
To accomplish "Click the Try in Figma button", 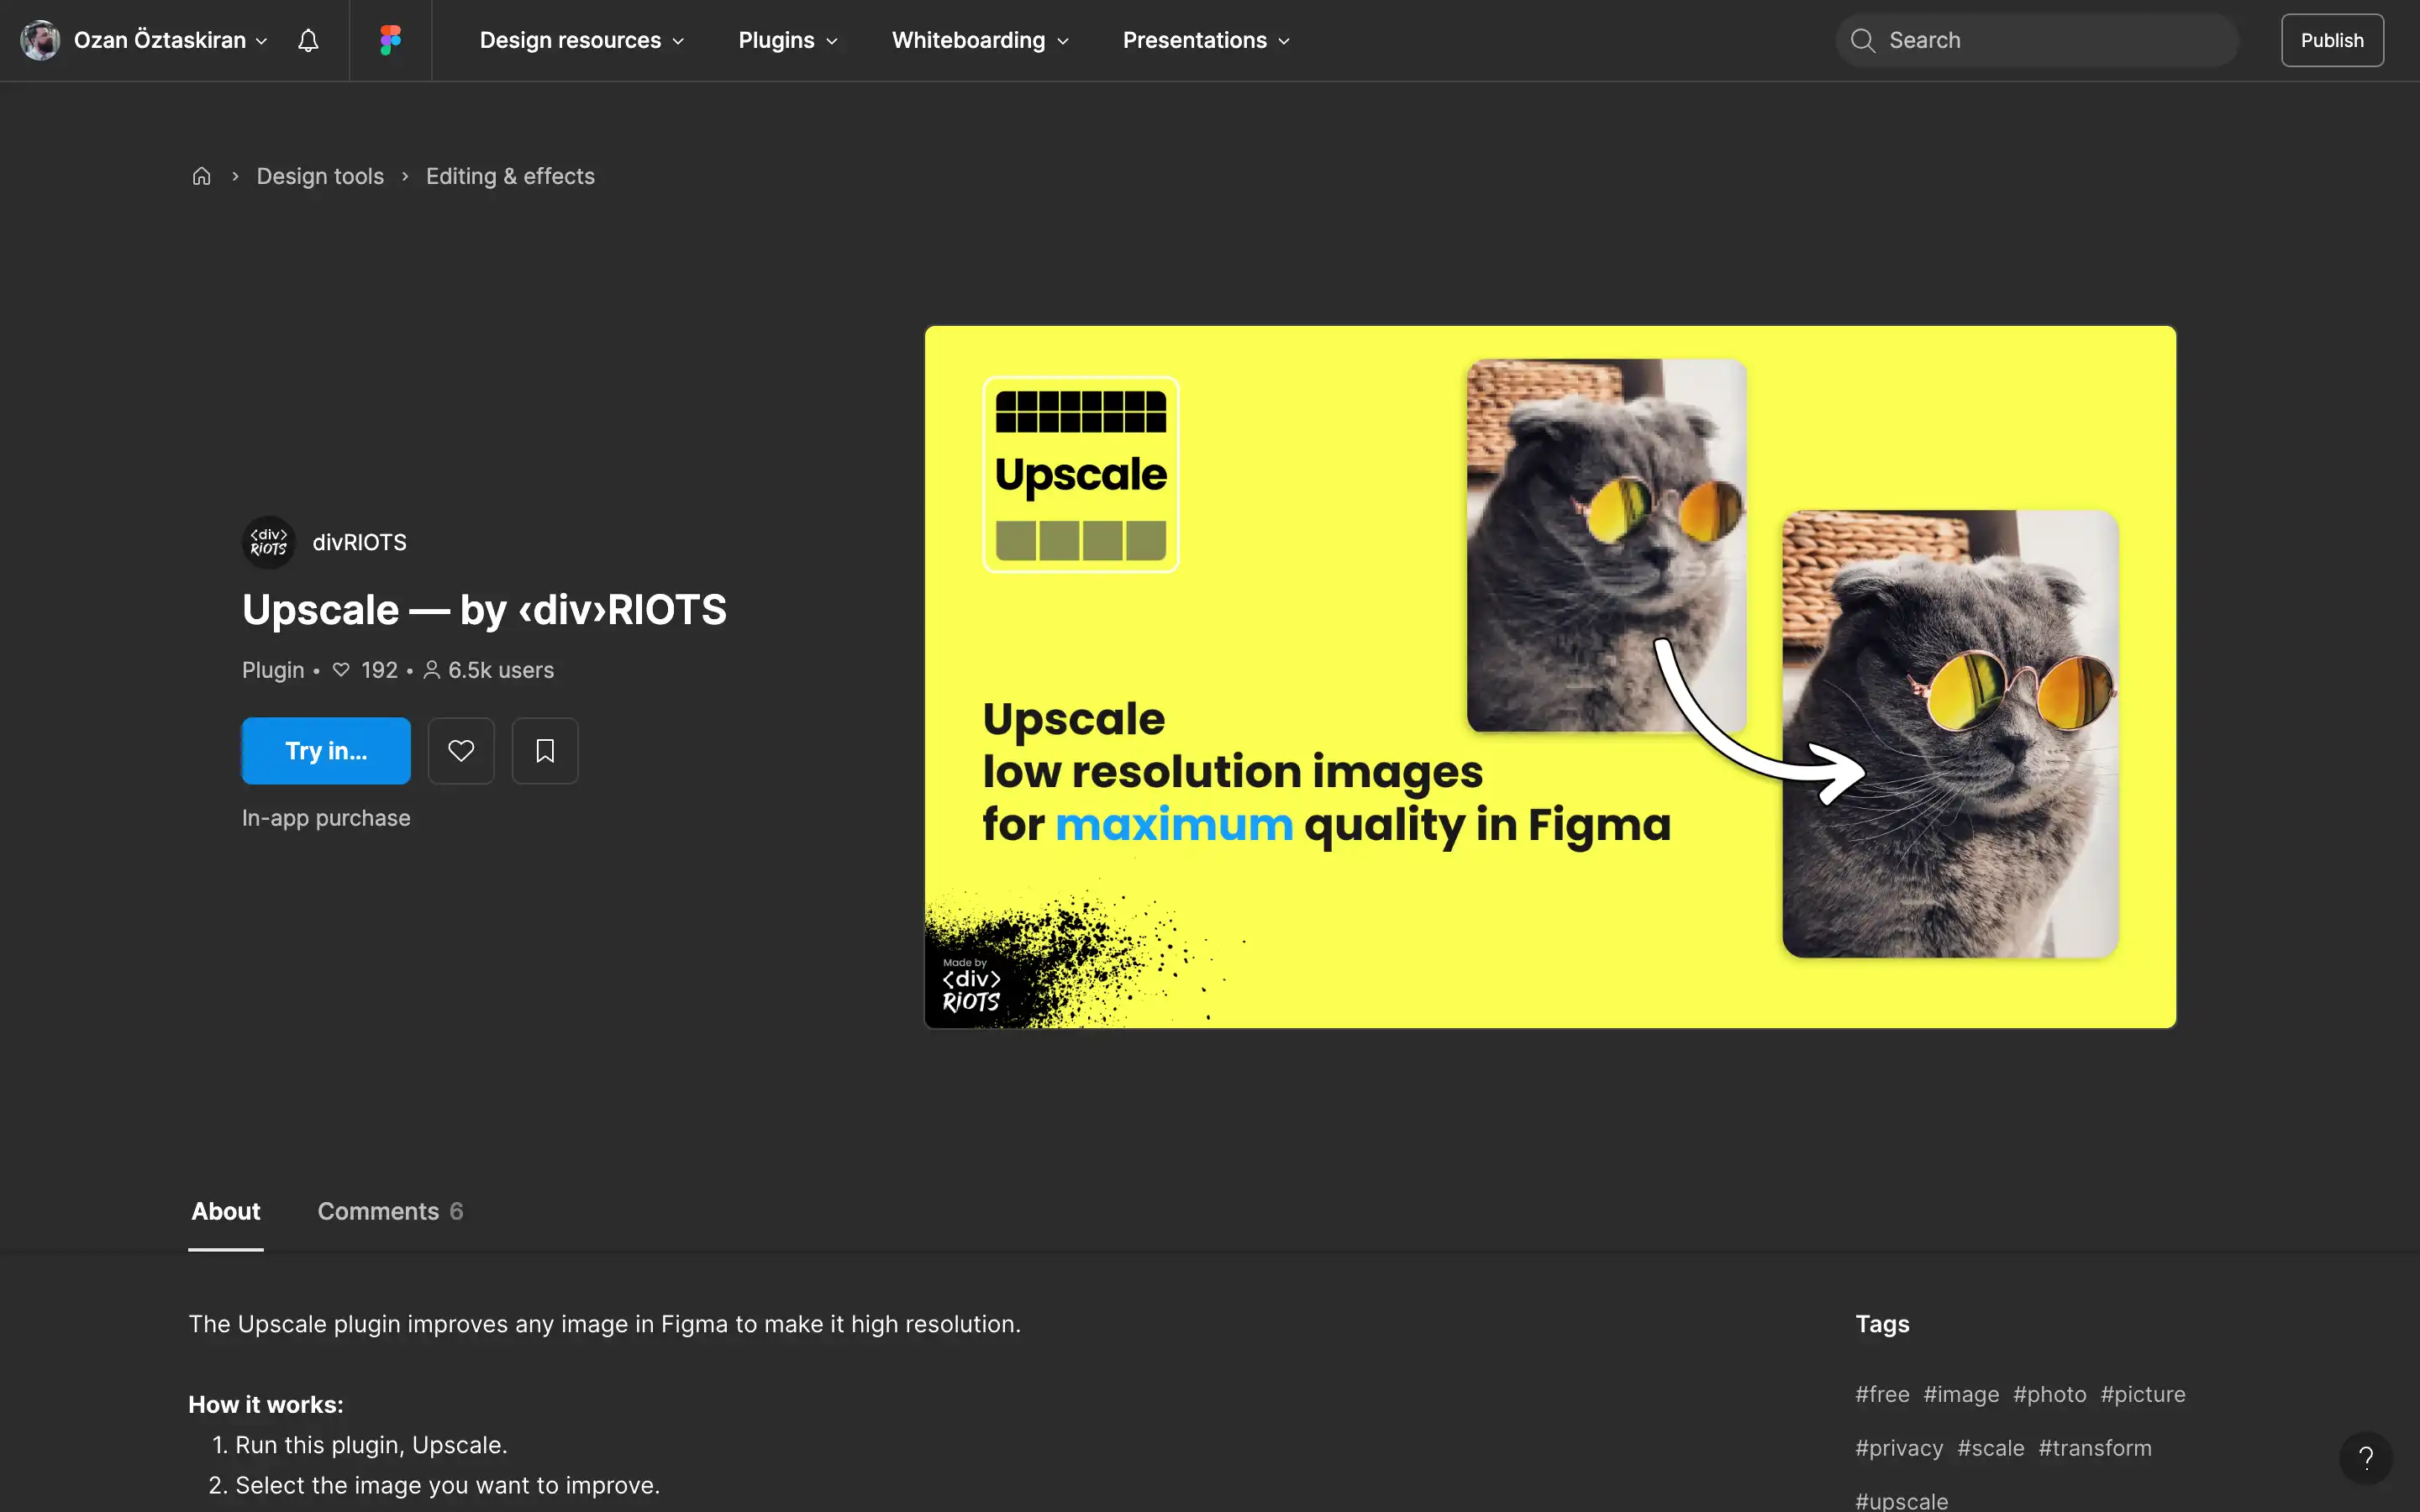I will point(326,750).
